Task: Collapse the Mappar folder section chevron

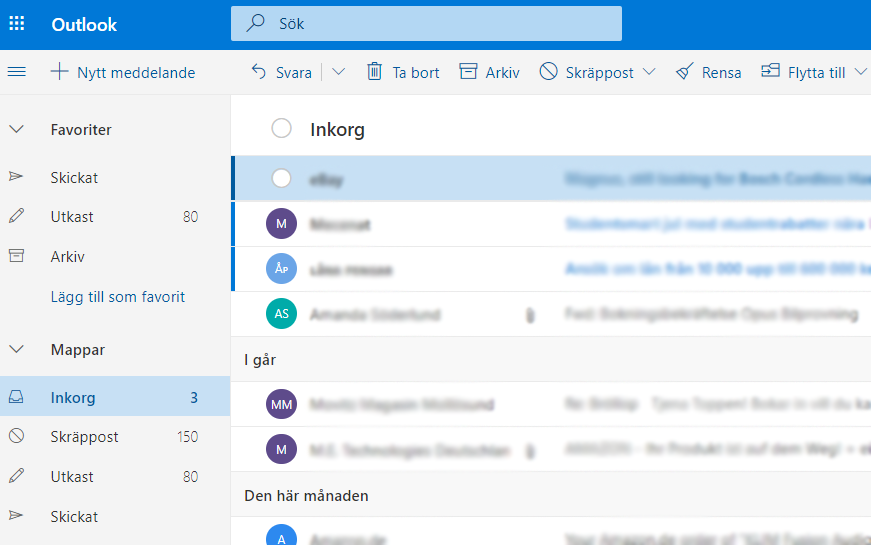Action: (17, 349)
